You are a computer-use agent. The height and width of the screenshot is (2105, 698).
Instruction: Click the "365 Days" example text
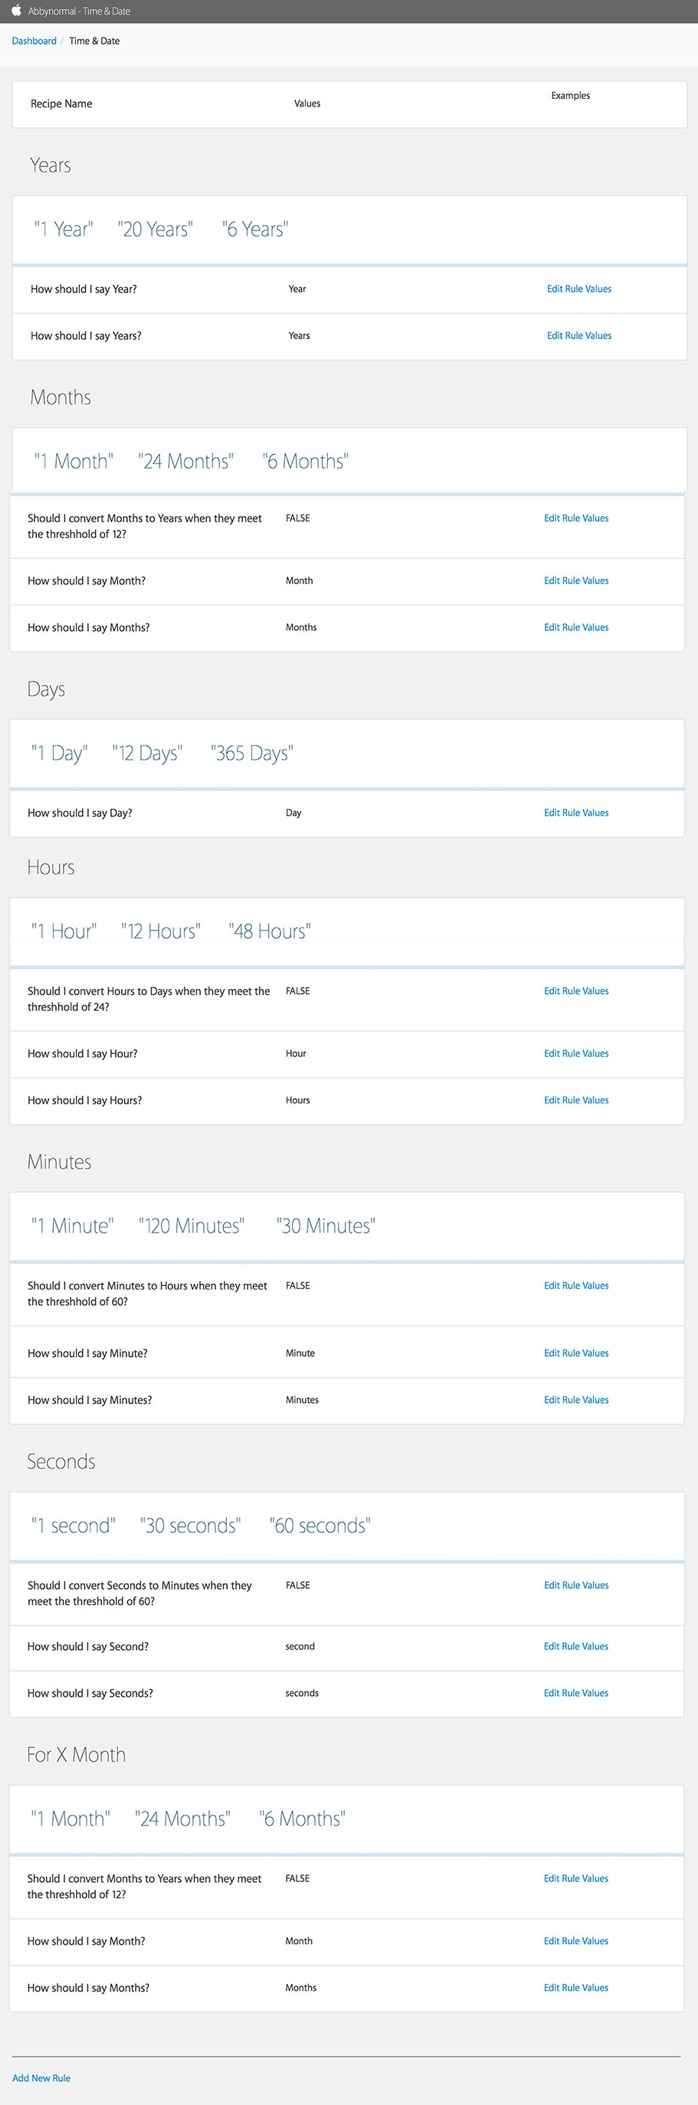point(252,753)
